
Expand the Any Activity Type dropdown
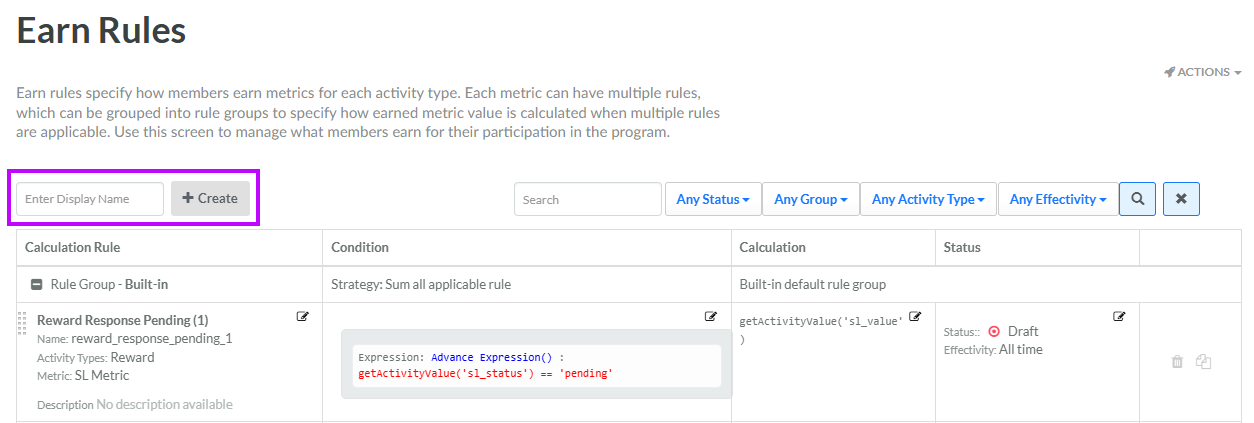[927, 199]
